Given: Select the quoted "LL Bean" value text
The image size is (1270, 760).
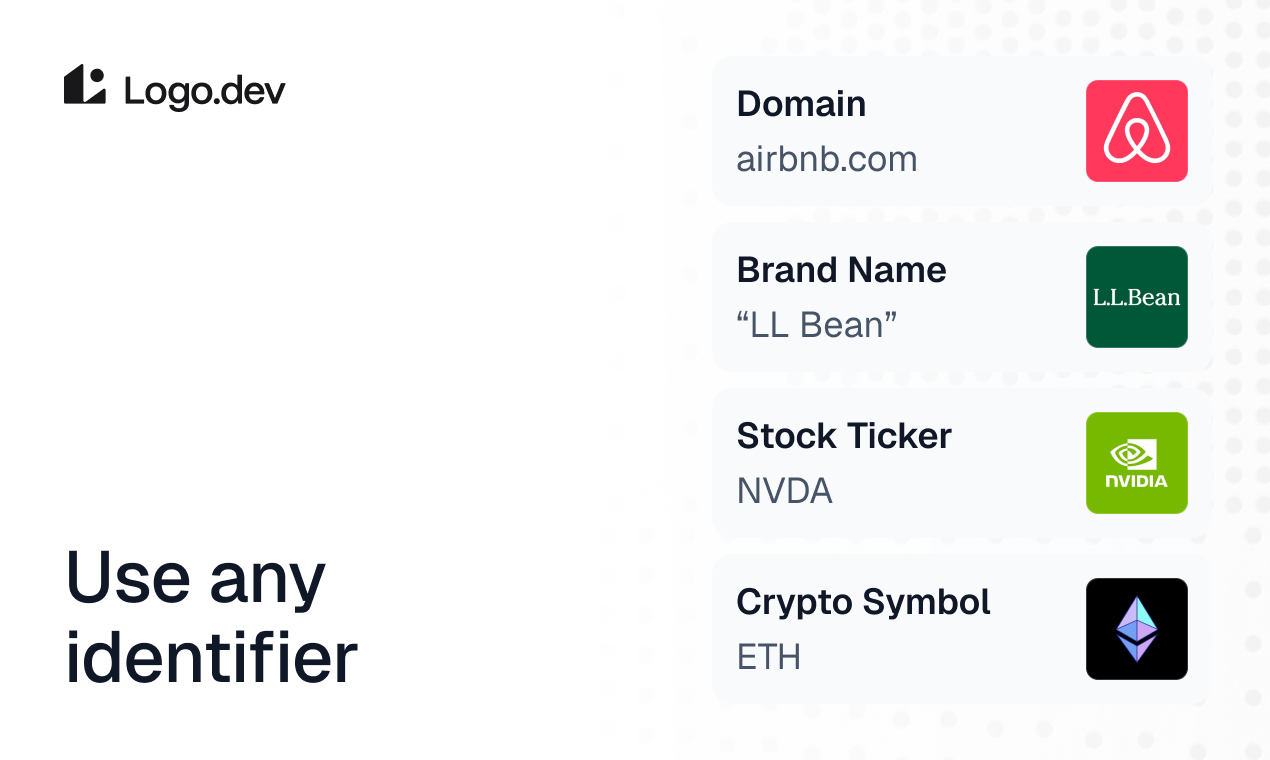Looking at the screenshot, I should (816, 325).
